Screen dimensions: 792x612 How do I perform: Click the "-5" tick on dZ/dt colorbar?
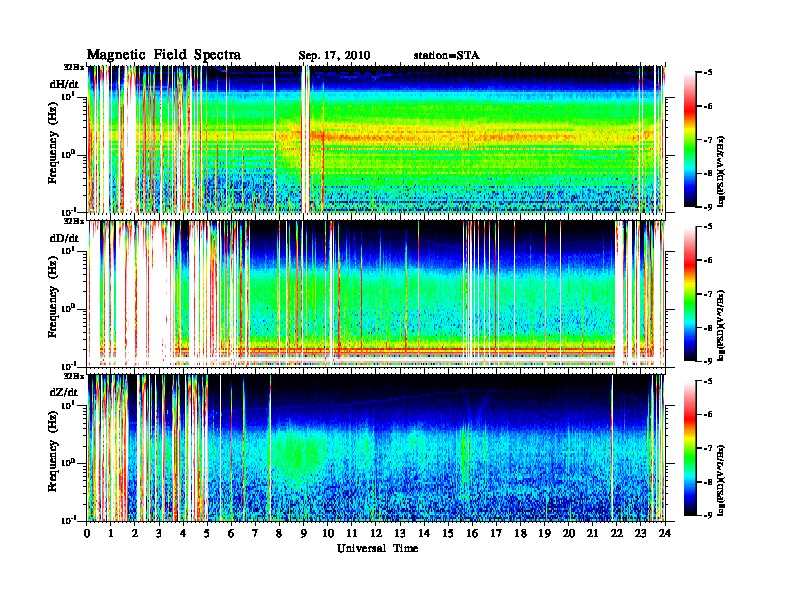(x=707, y=381)
